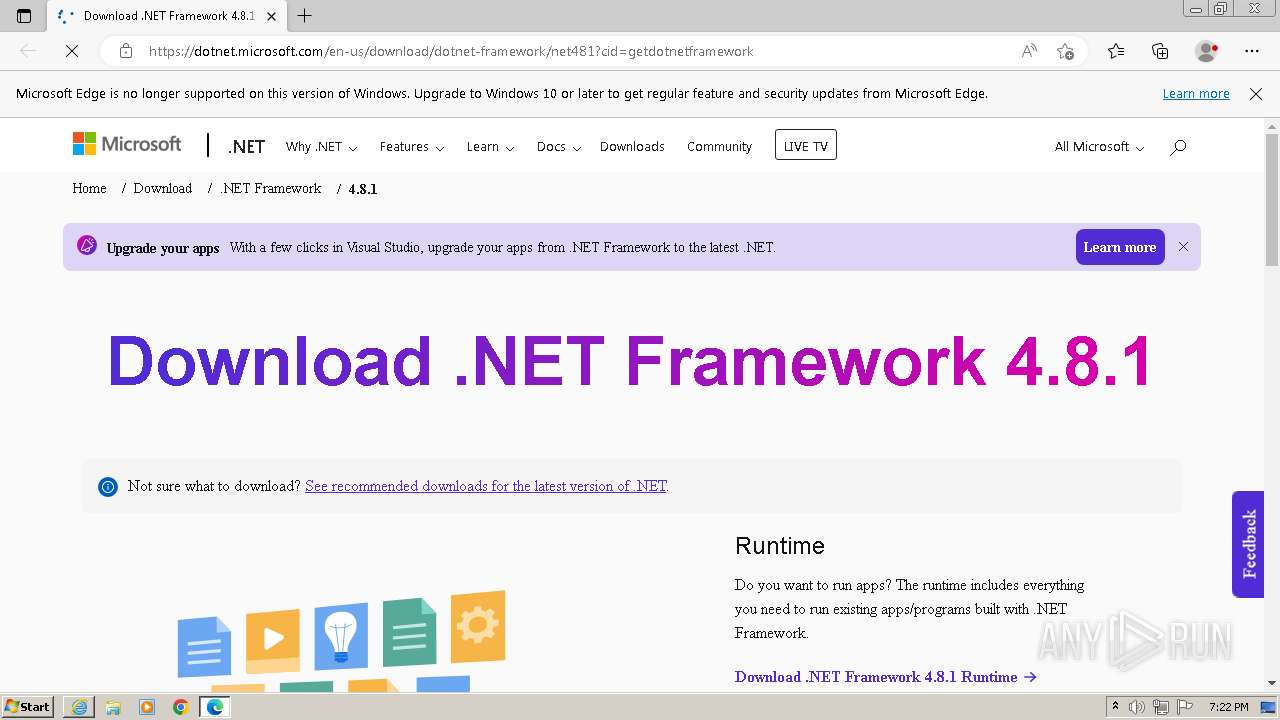This screenshot has height=720, width=1280.
Task: Select the Edge taskbar button
Action: tap(215, 707)
